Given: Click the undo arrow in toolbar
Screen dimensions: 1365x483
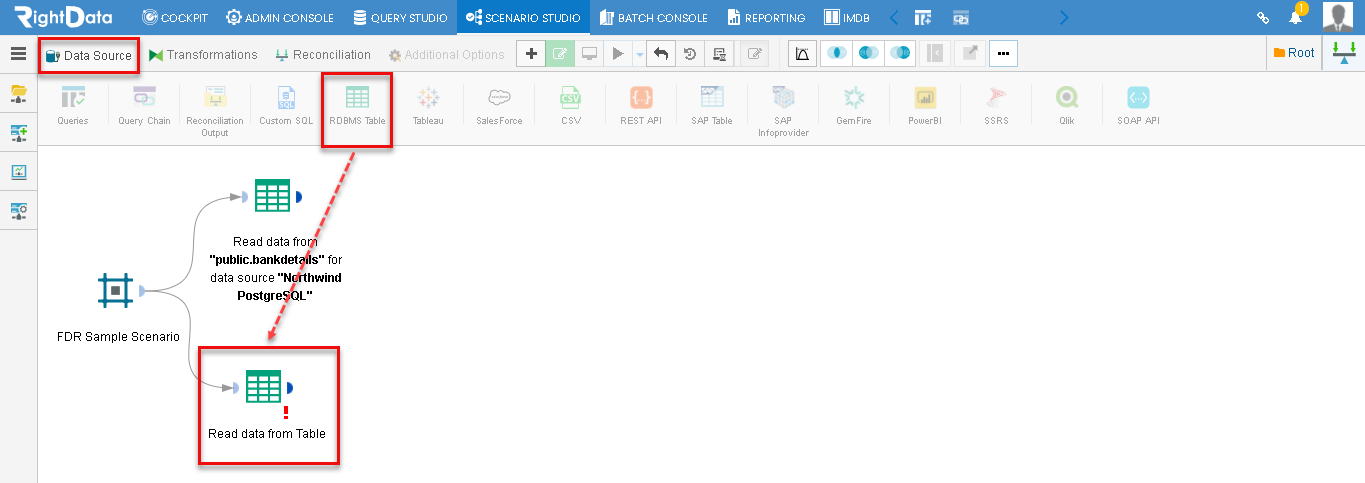Looking at the screenshot, I should [660, 54].
